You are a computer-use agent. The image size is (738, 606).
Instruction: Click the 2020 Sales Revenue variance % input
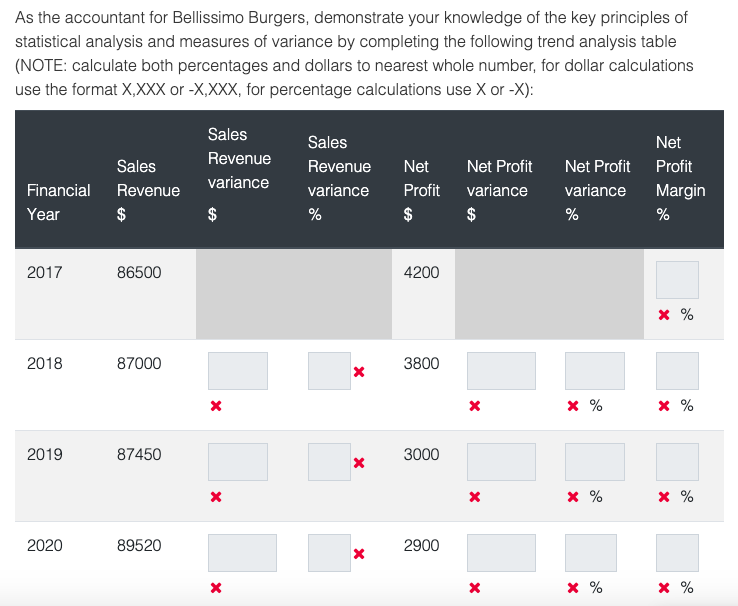[x=329, y=553]
